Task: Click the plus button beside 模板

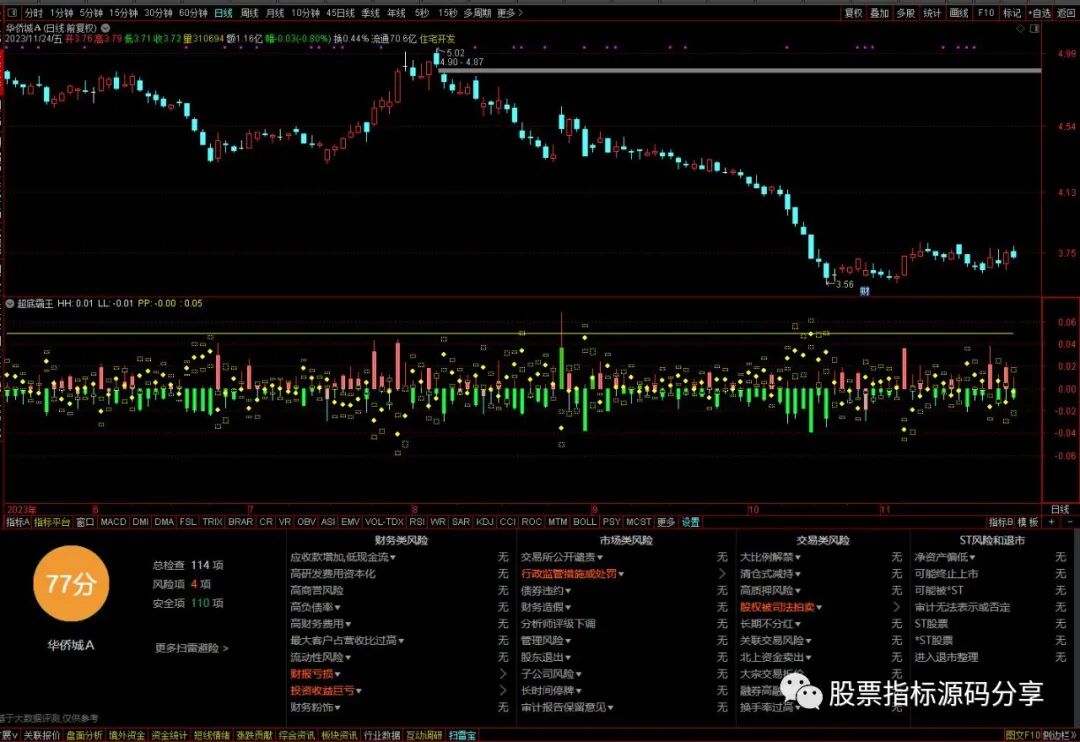Action: 1052,522
